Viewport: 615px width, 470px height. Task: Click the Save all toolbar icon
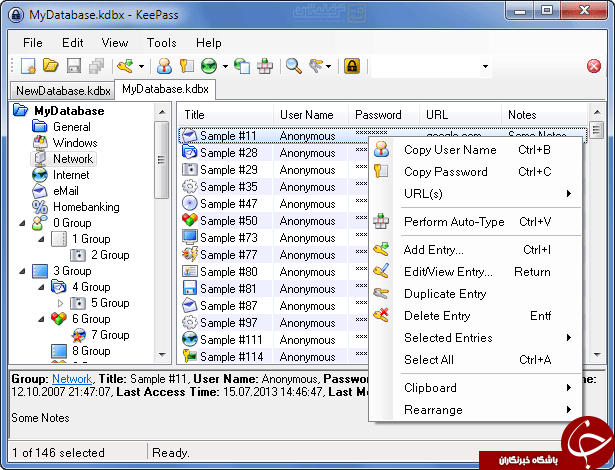click(x=96, y=66)
